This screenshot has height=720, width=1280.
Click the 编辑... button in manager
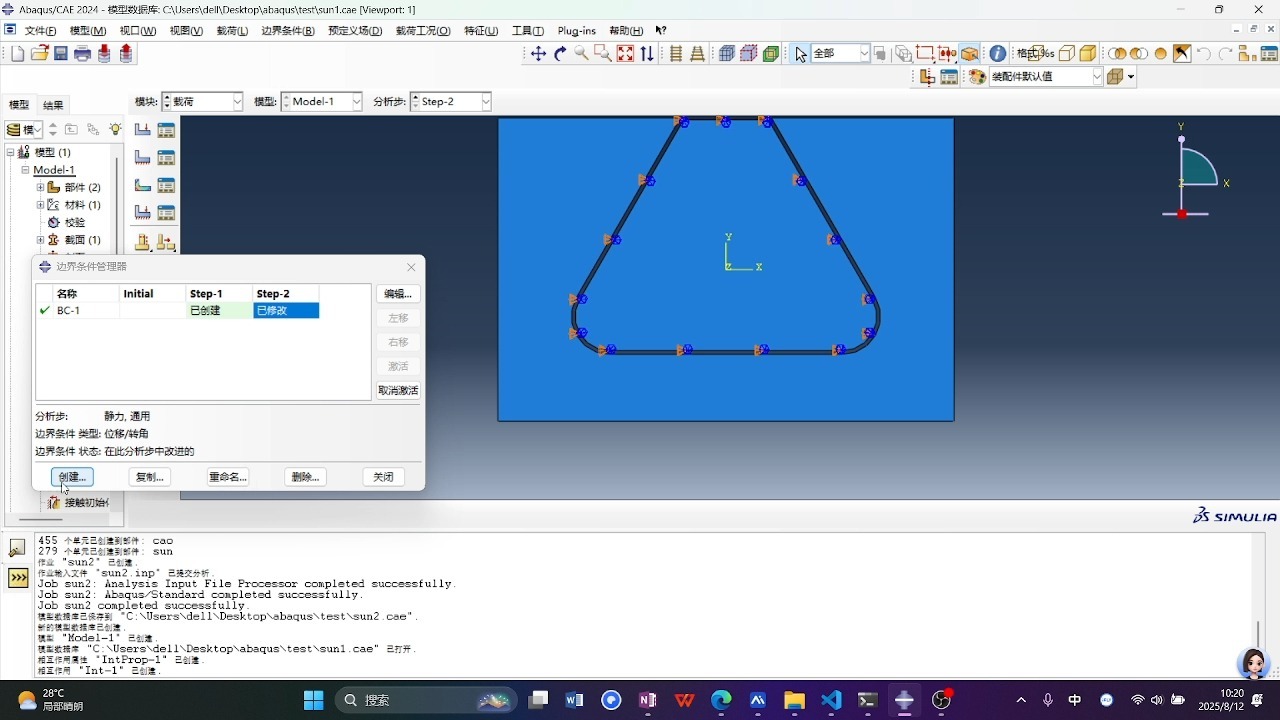click(x=398, y=294)
